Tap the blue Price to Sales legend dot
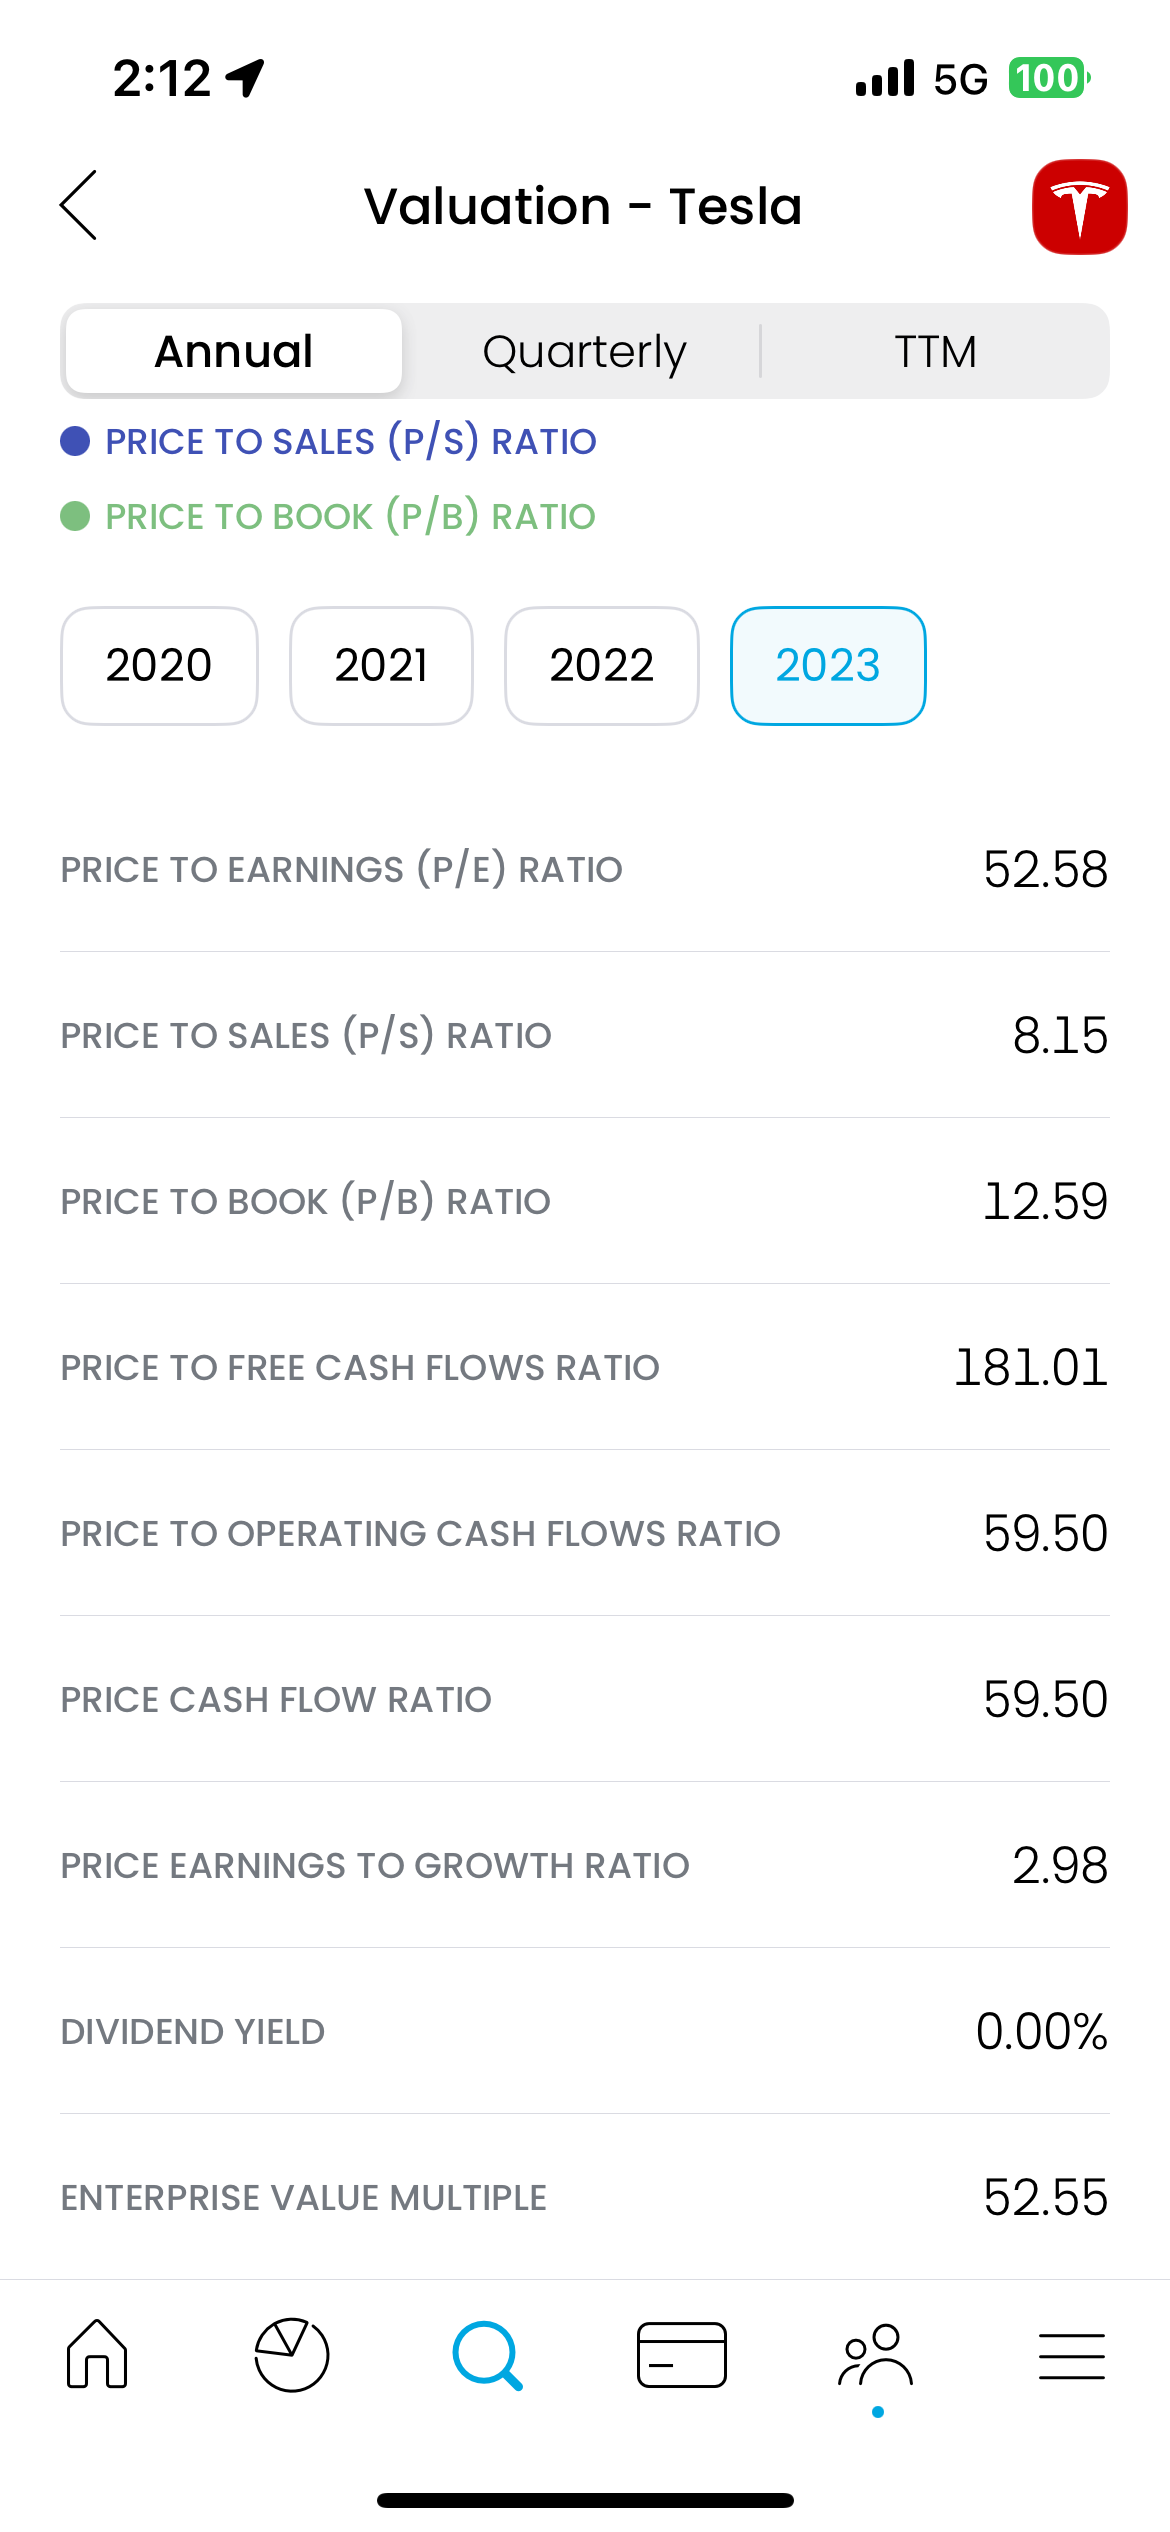The width and height of the screenshot is (1170, 2532). pyautogui.click(x=75, y=441)
